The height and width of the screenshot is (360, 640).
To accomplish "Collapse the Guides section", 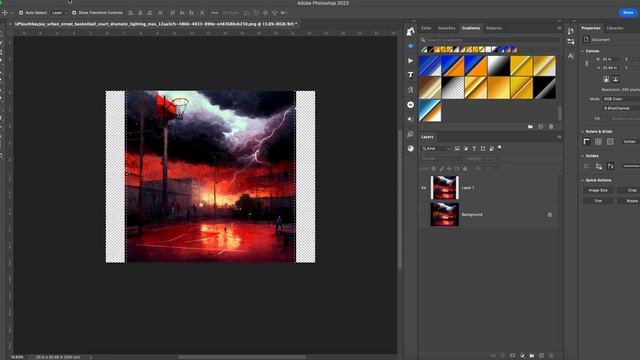I will [x=582, y=156].
